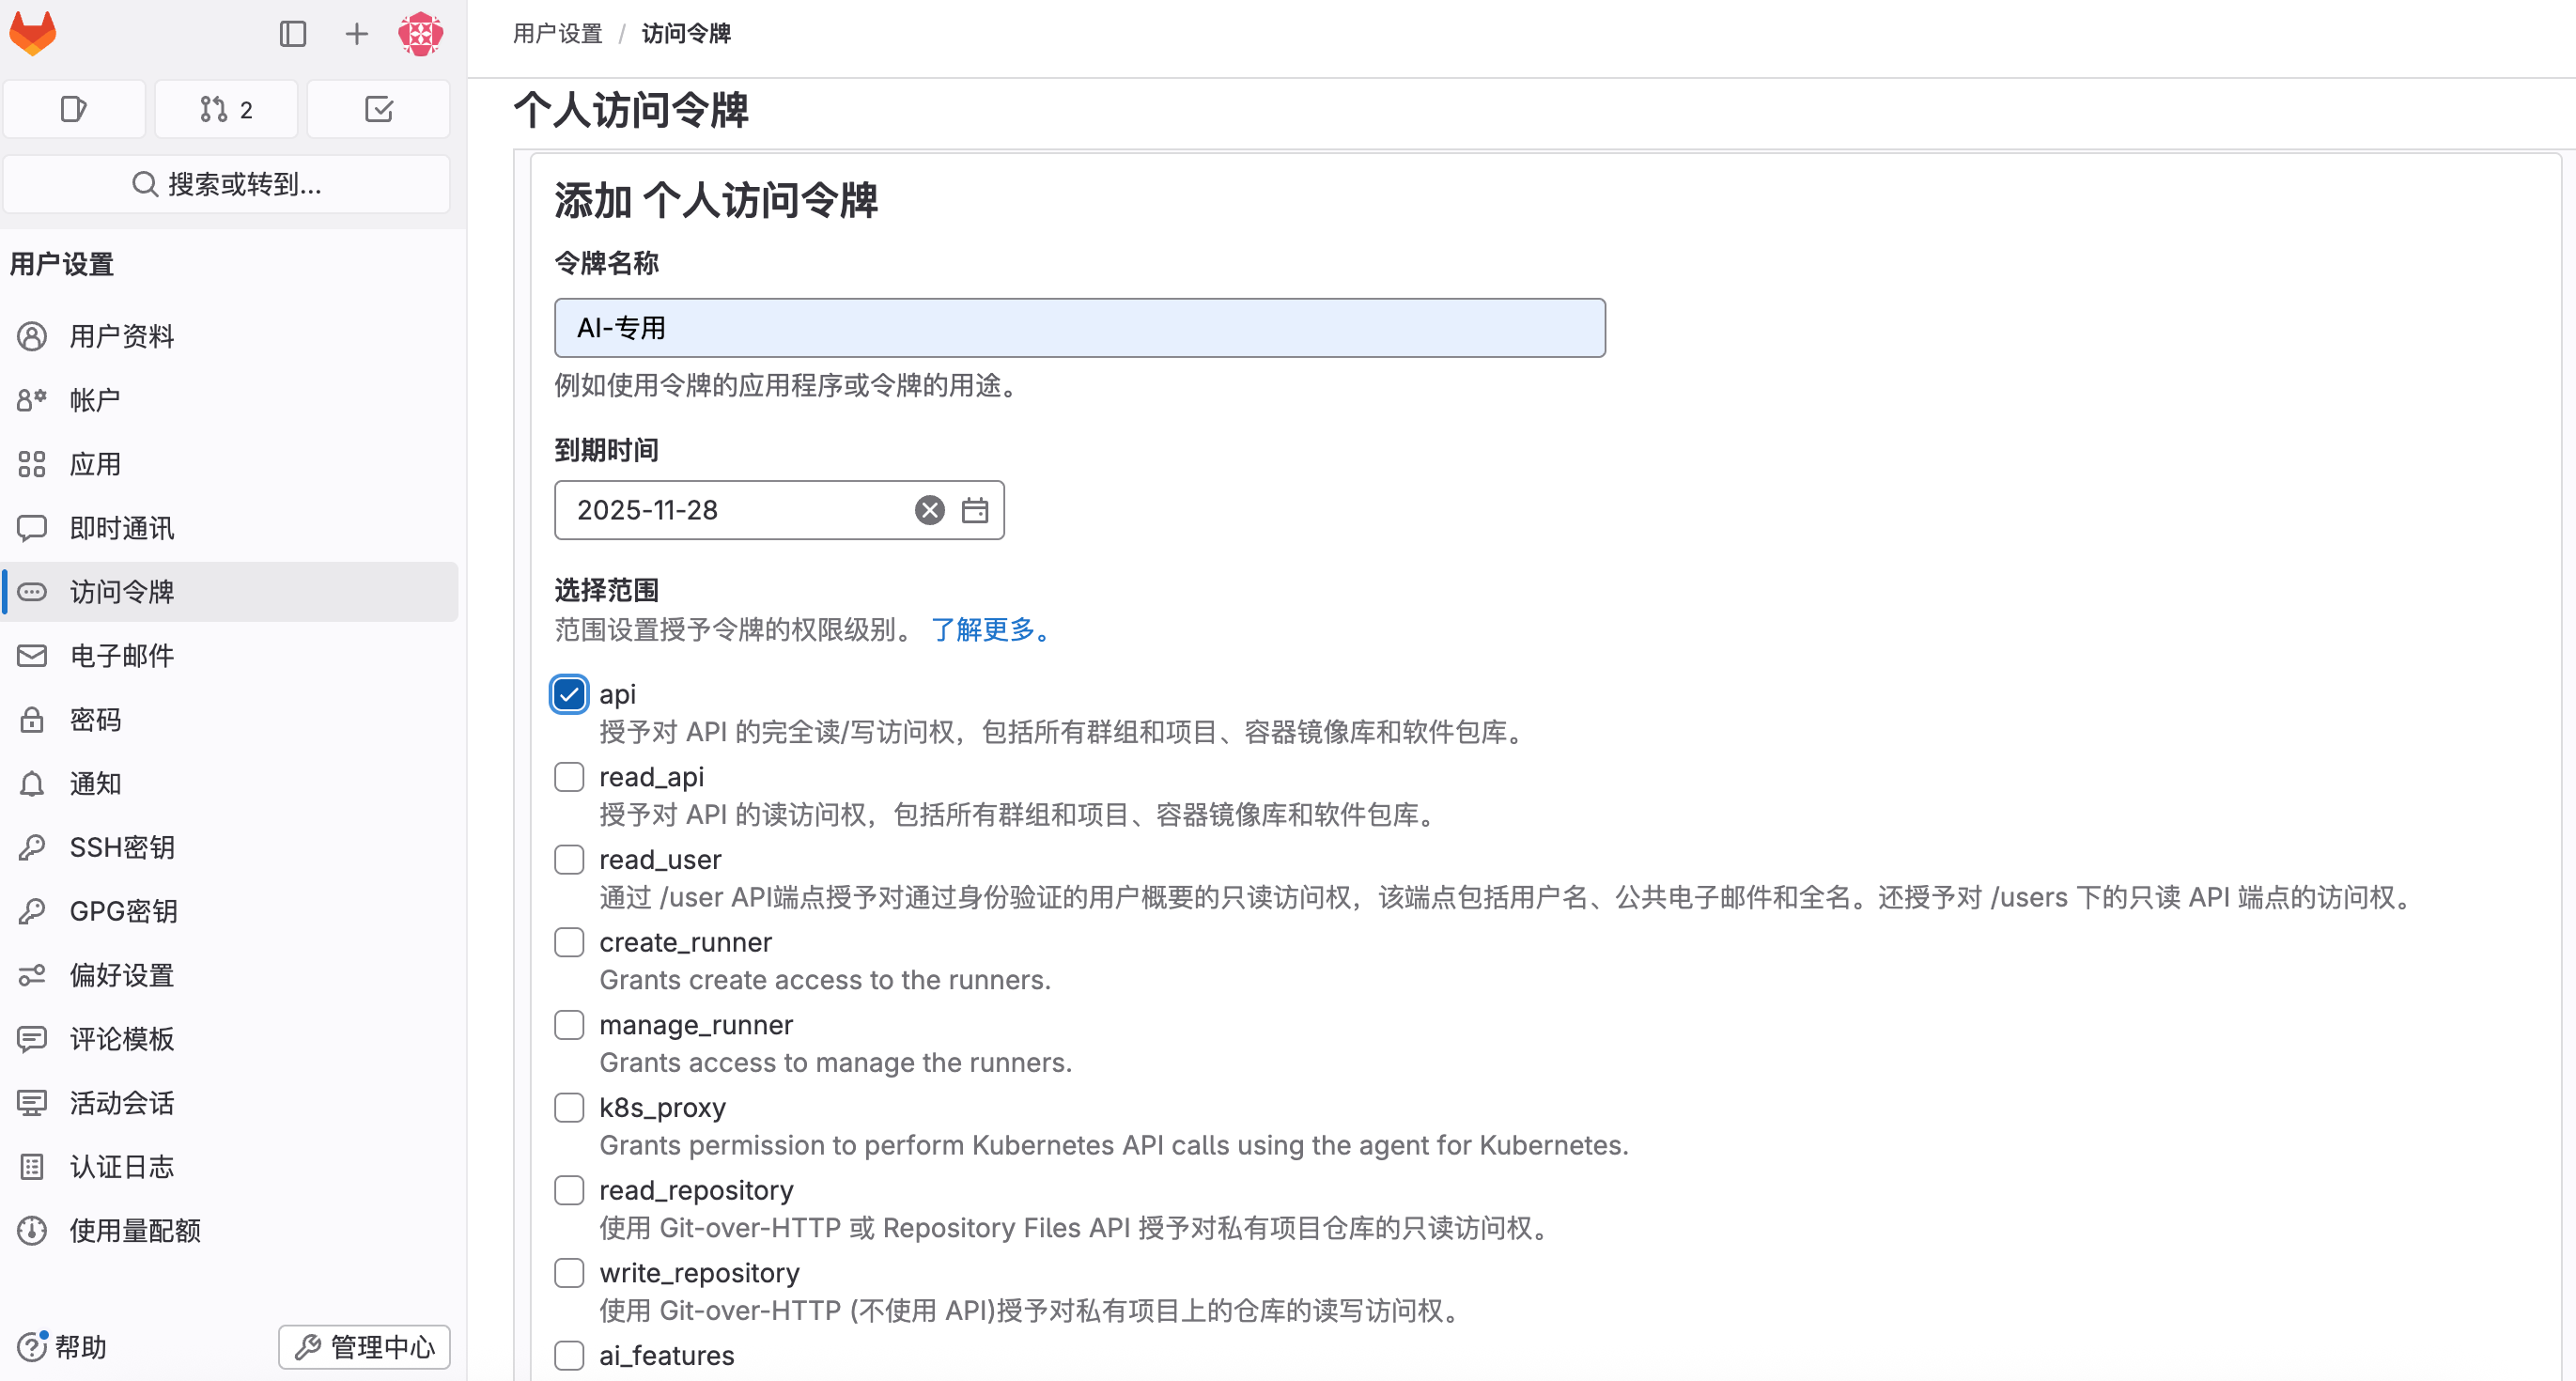Click the GitLab logo icon
This screenshot has height=1381, width=2576.
33,33
